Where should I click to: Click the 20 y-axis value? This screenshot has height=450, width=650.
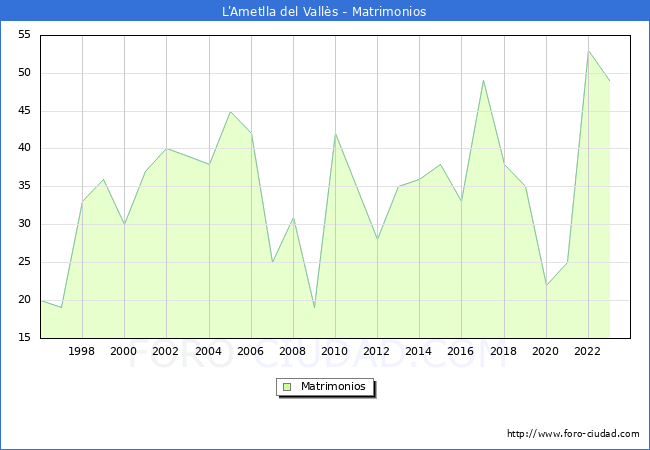25,300
